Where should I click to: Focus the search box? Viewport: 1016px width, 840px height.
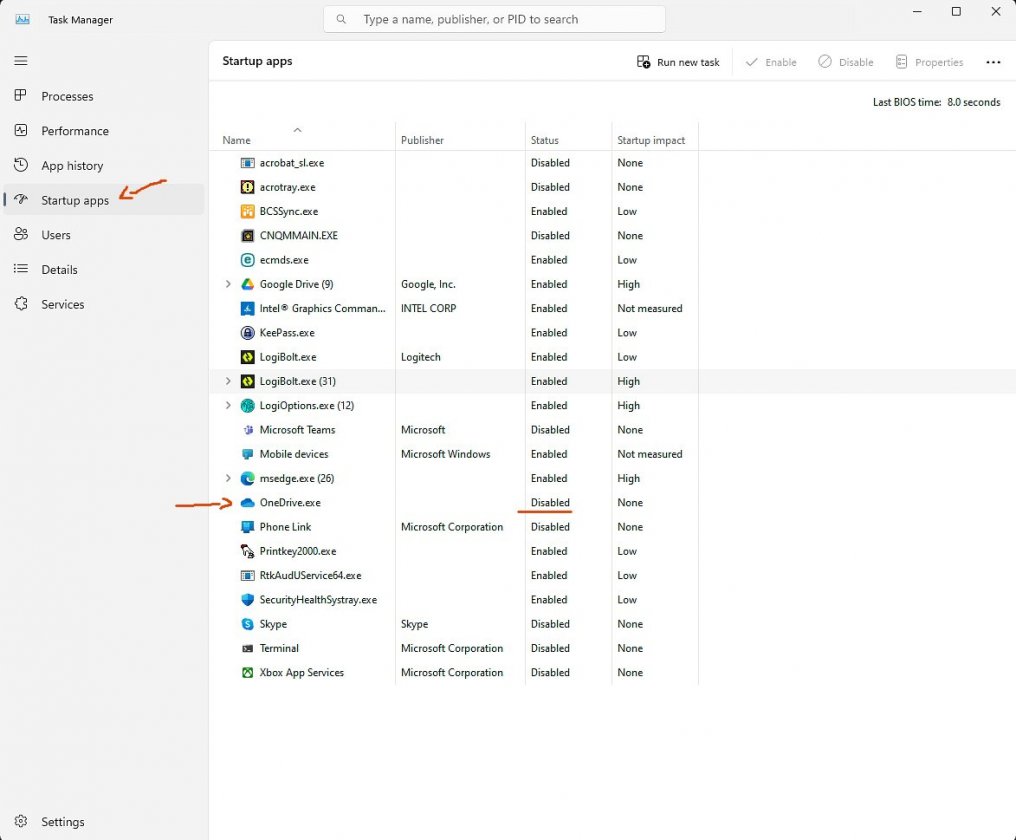click(494, 19)
